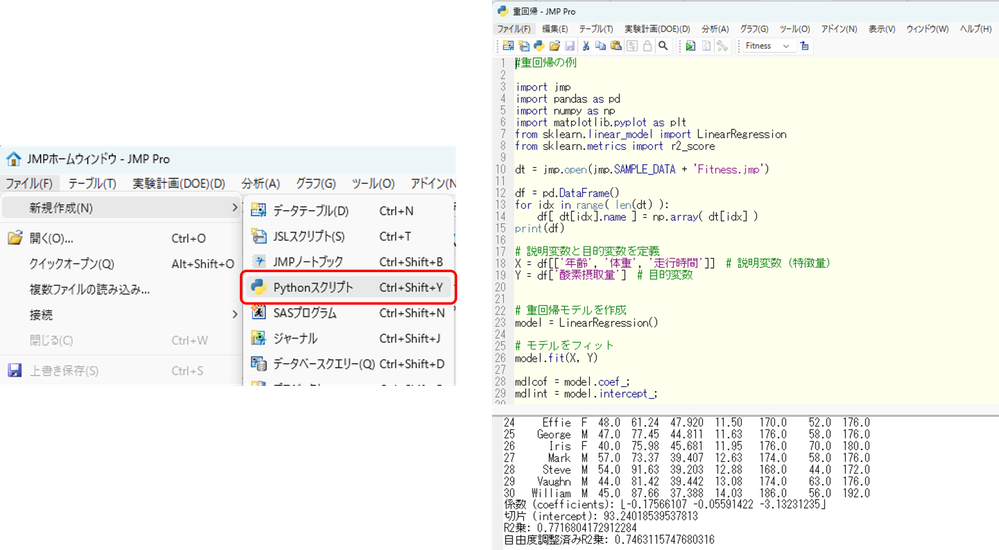Click Data Table icon in New submenu
This screenshot has height=550, width=999.
[x=258, y=210]
